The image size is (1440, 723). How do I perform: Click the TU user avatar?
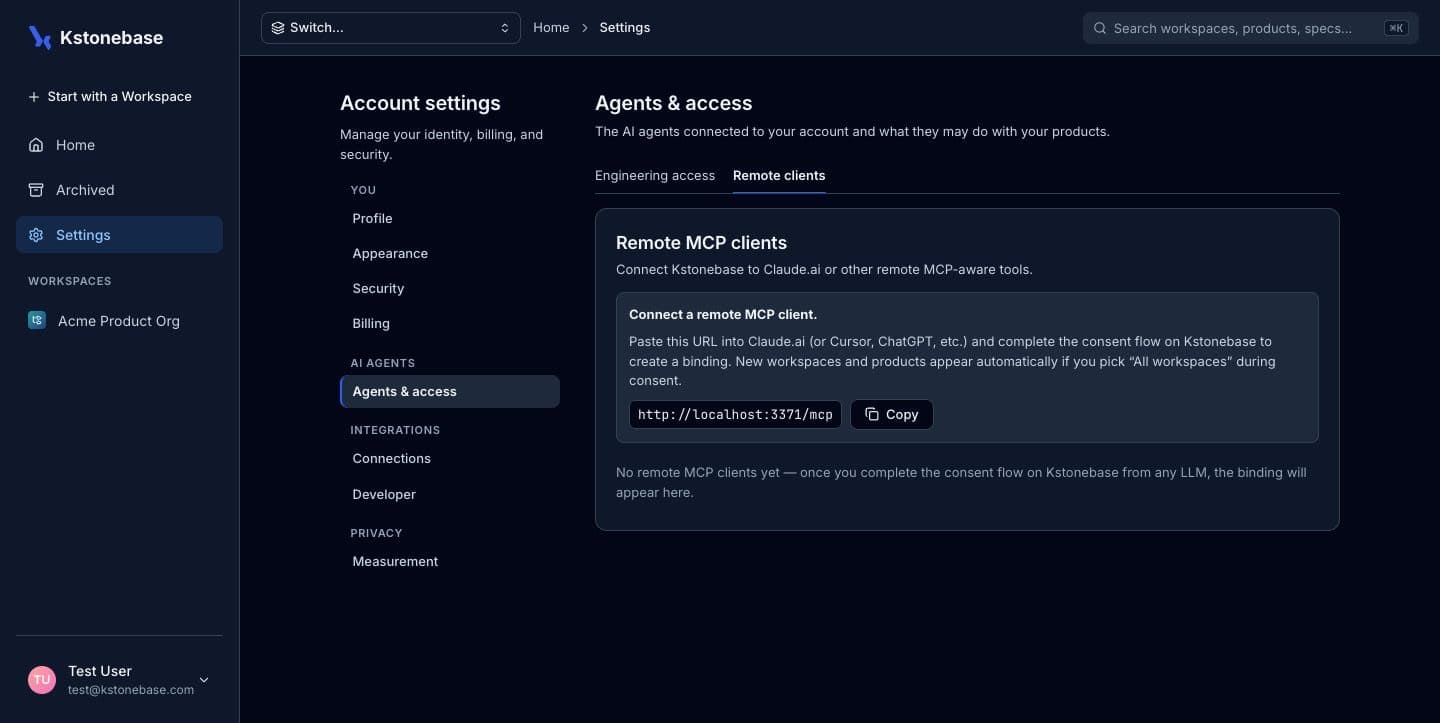tap(42, 680)
